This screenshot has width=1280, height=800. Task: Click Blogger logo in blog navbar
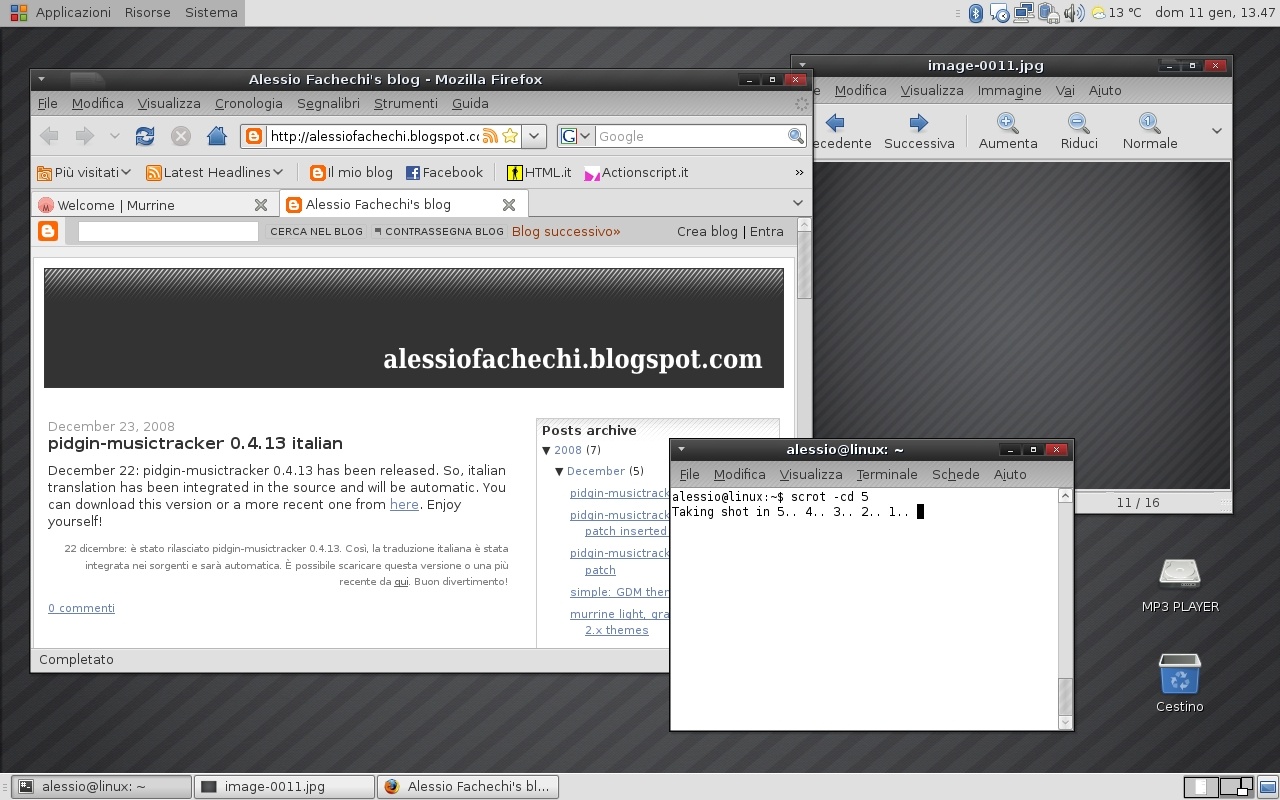pos(48,231)
